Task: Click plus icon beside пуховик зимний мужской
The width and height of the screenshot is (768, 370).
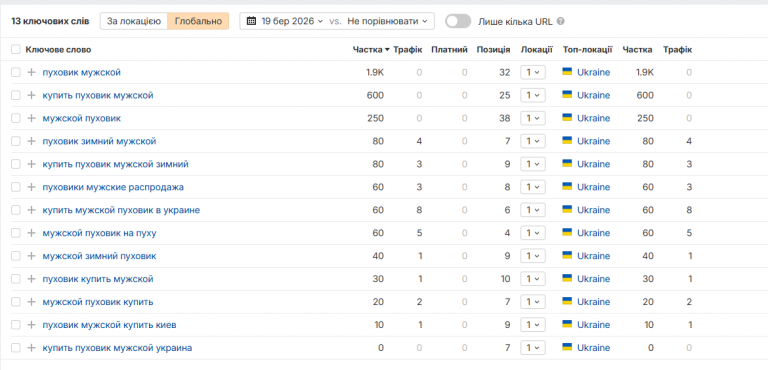Action: (31, 141)
